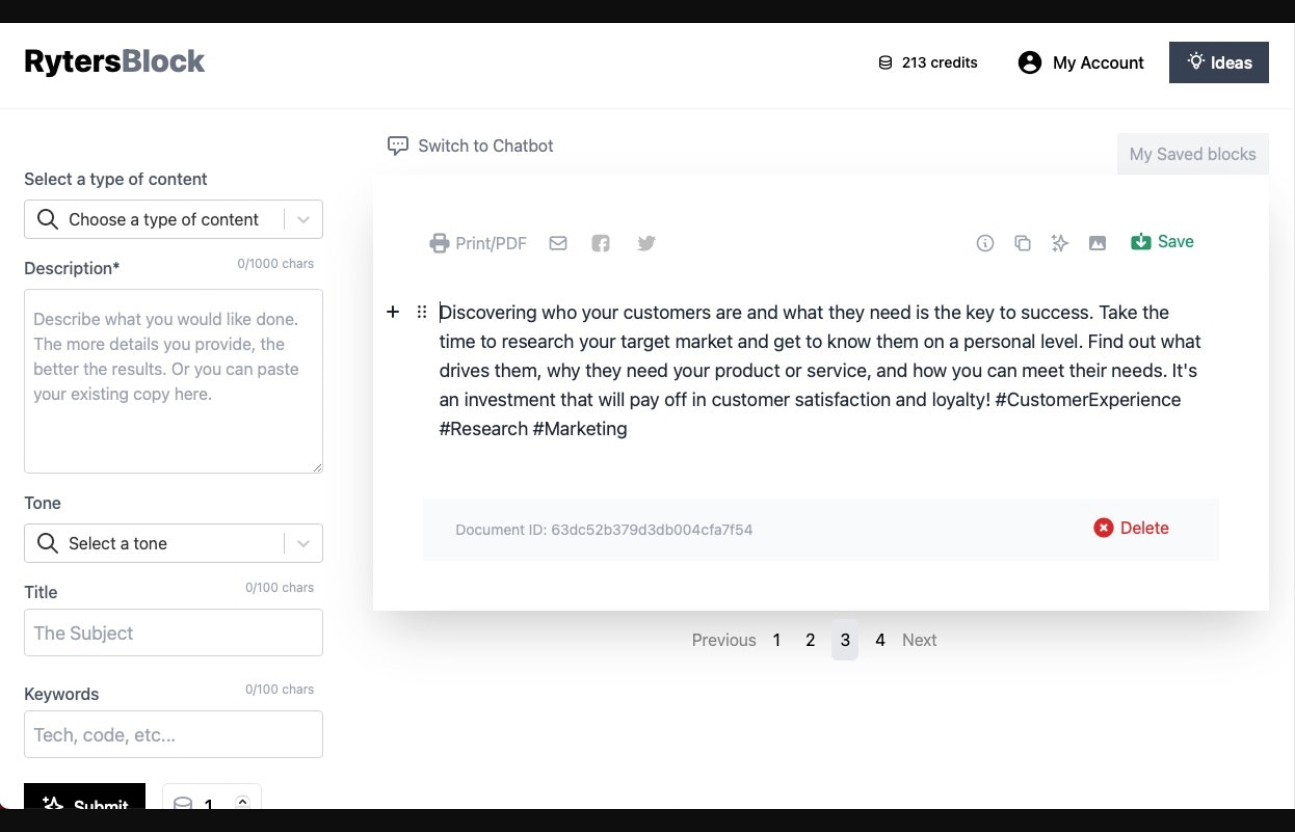Click the magic sparkle rewrite icon

pos(1059,243)
